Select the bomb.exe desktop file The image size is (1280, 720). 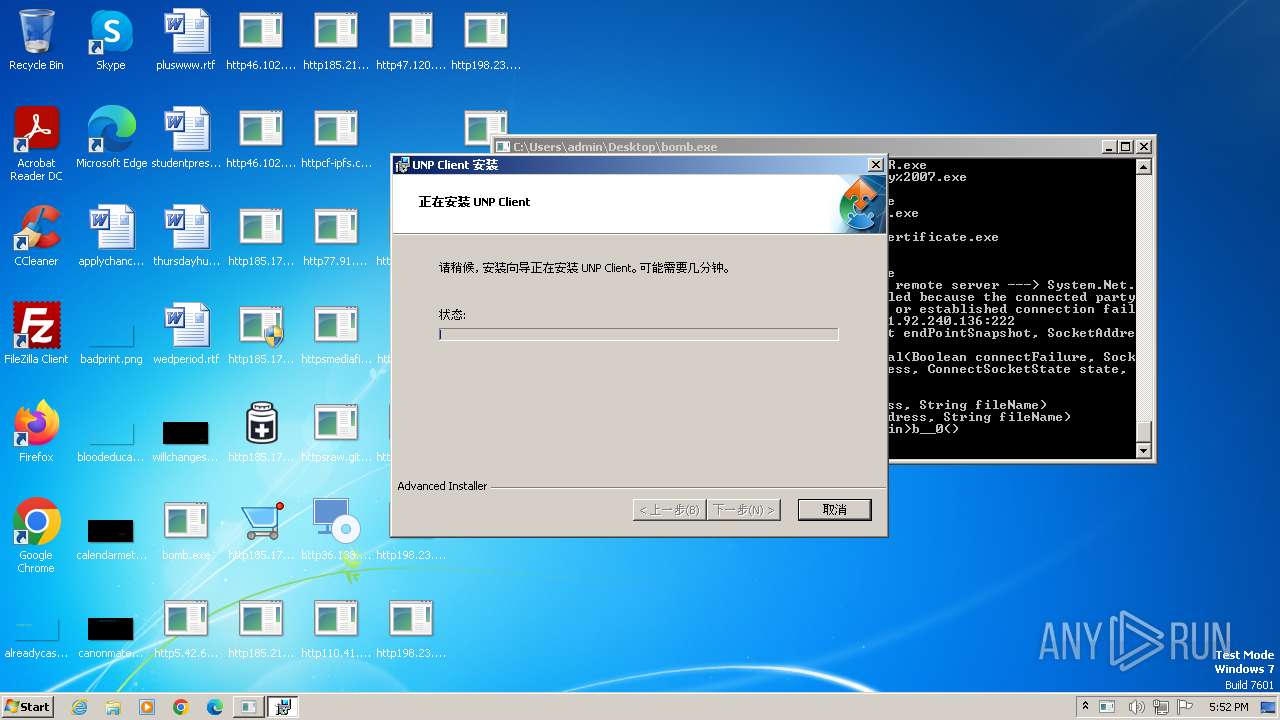(x=186, y=530)
